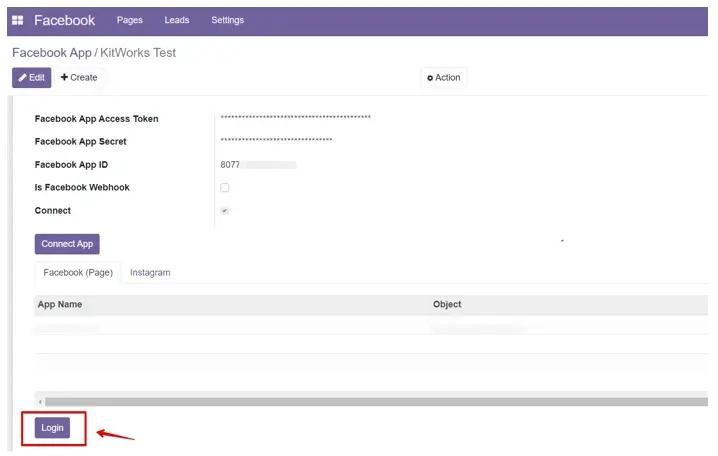Click the Facebook App ID label

pos(71,164)
